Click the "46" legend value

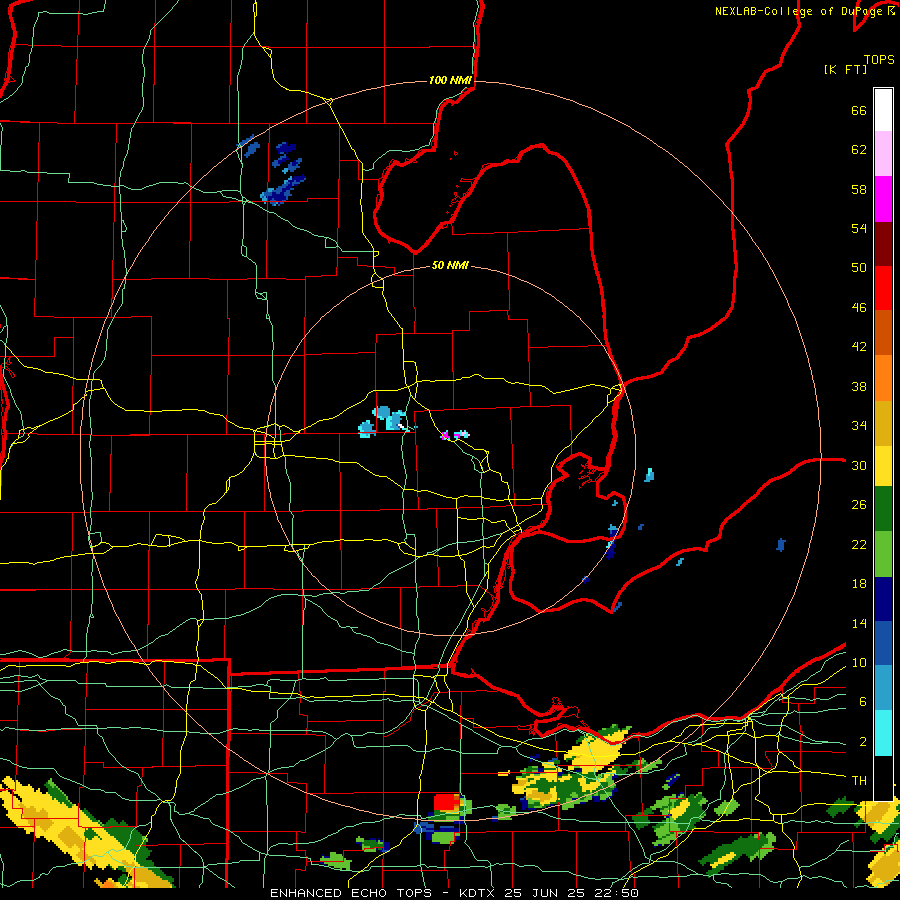coord(859,308)
